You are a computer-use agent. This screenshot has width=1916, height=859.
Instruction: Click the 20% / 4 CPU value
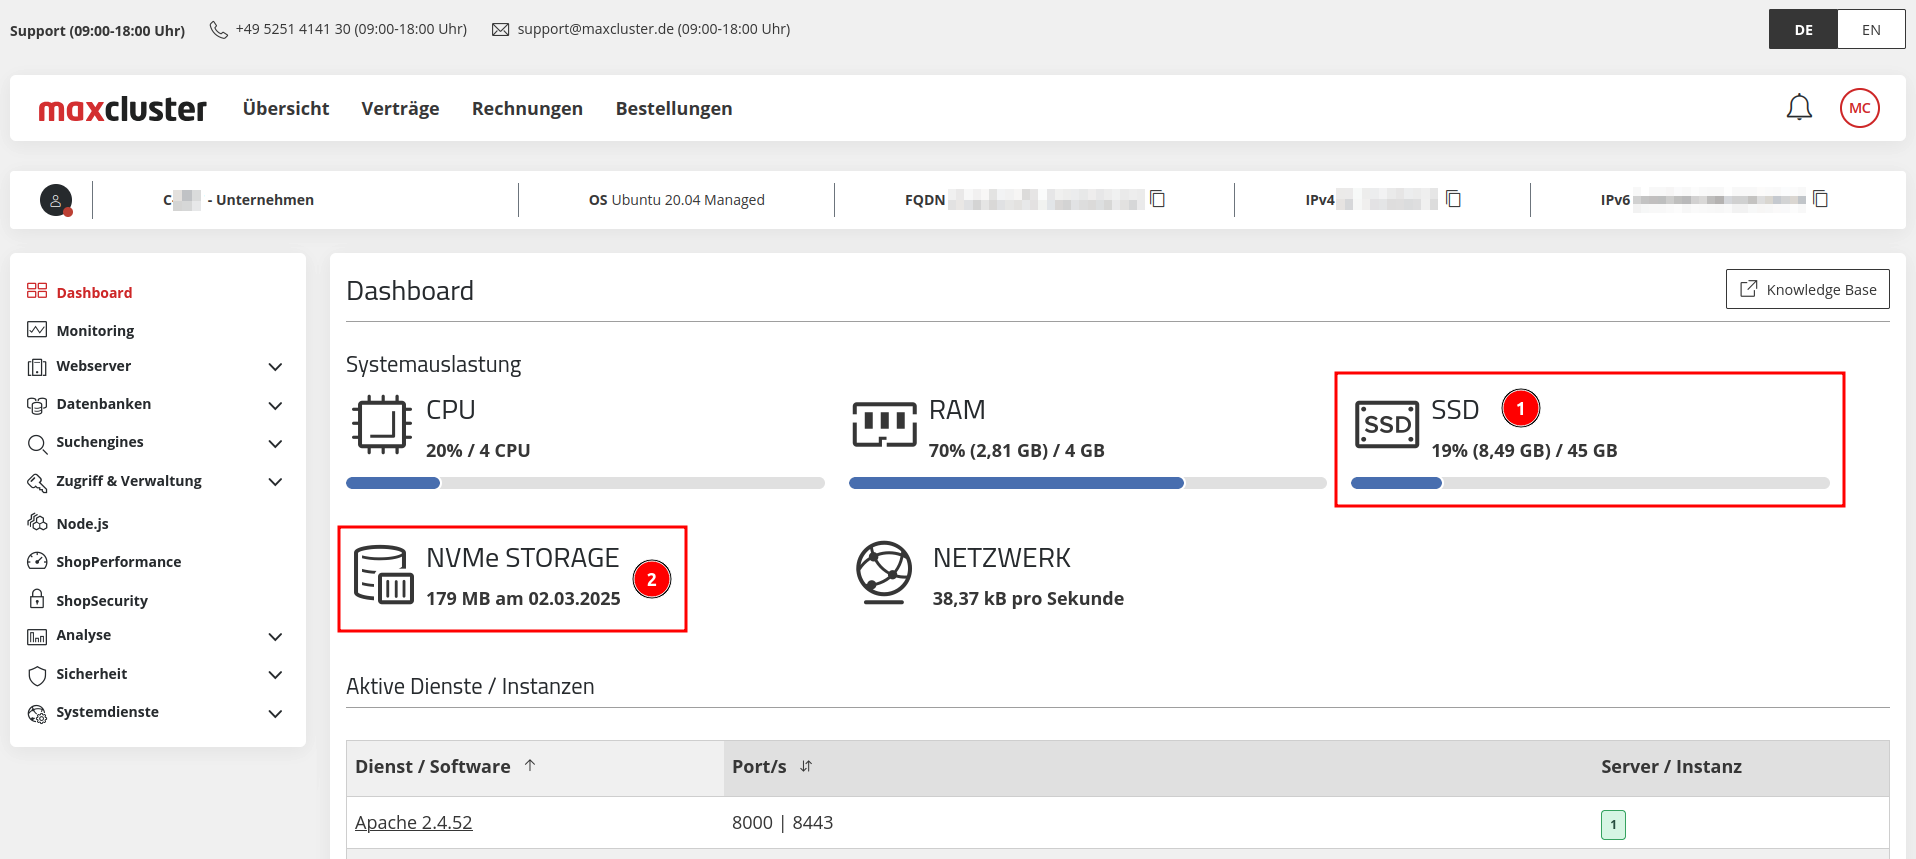(x=478, y=451)
